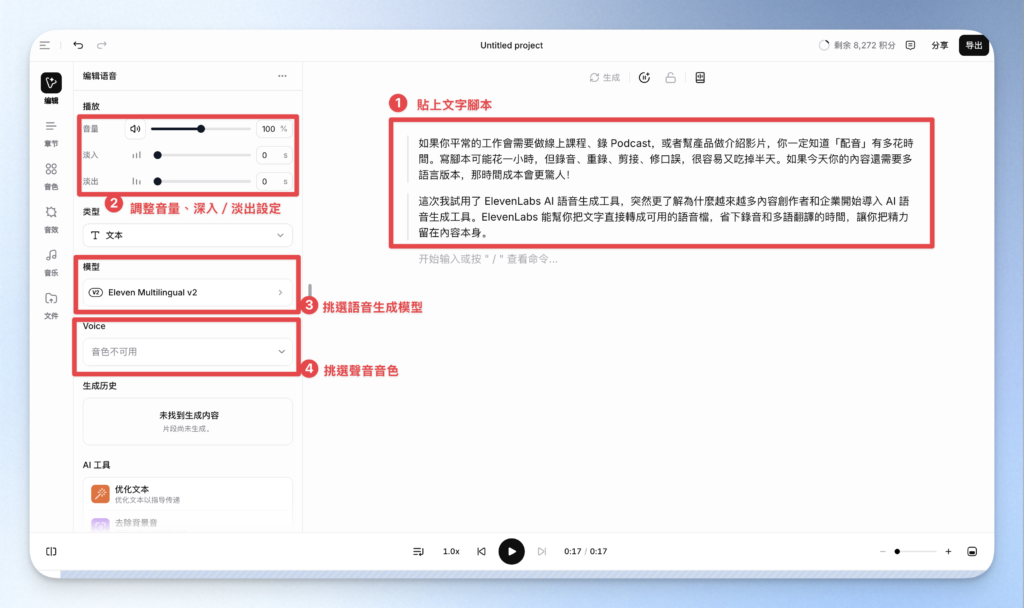Click the 0:17 / 0:17 time display
Viewport: 1024px width, 608px height.
coord(586,551)
